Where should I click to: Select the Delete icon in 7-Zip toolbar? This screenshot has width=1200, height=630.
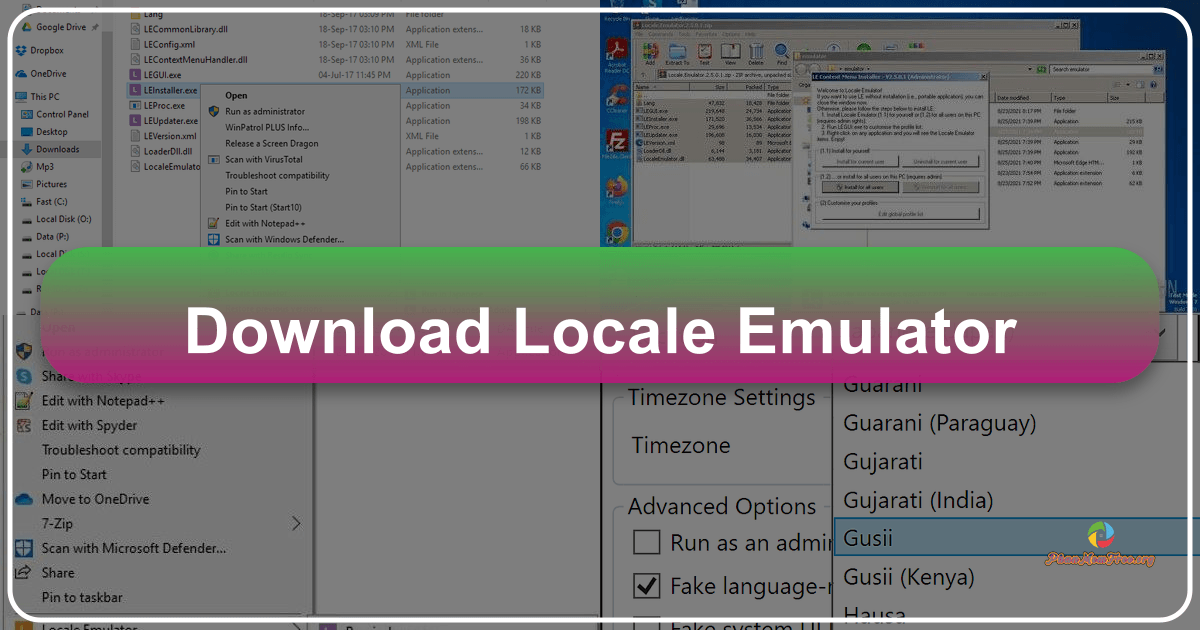[x=756, y=53]
